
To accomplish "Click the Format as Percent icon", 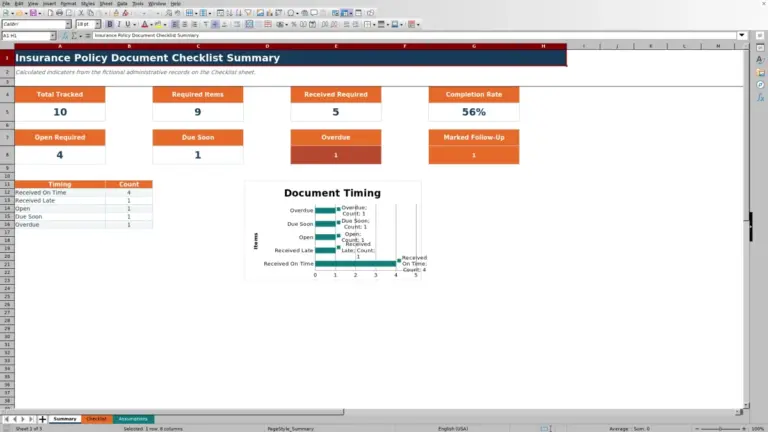I will (x=294, y=24).
